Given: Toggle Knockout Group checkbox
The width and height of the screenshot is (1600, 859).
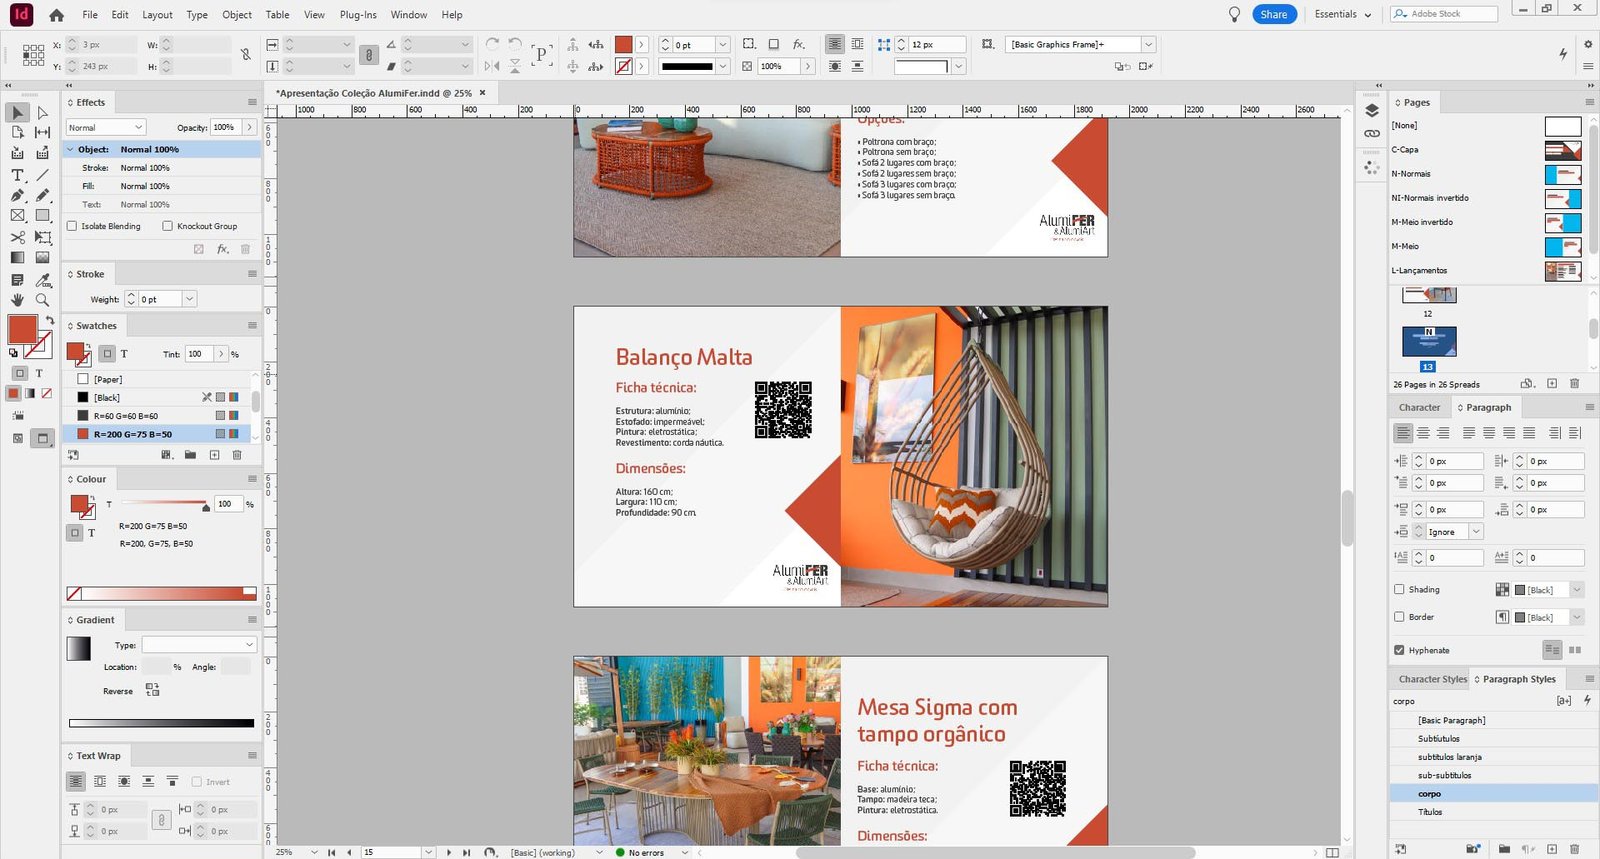Looking at the screenshot, I should coord(167,226).
